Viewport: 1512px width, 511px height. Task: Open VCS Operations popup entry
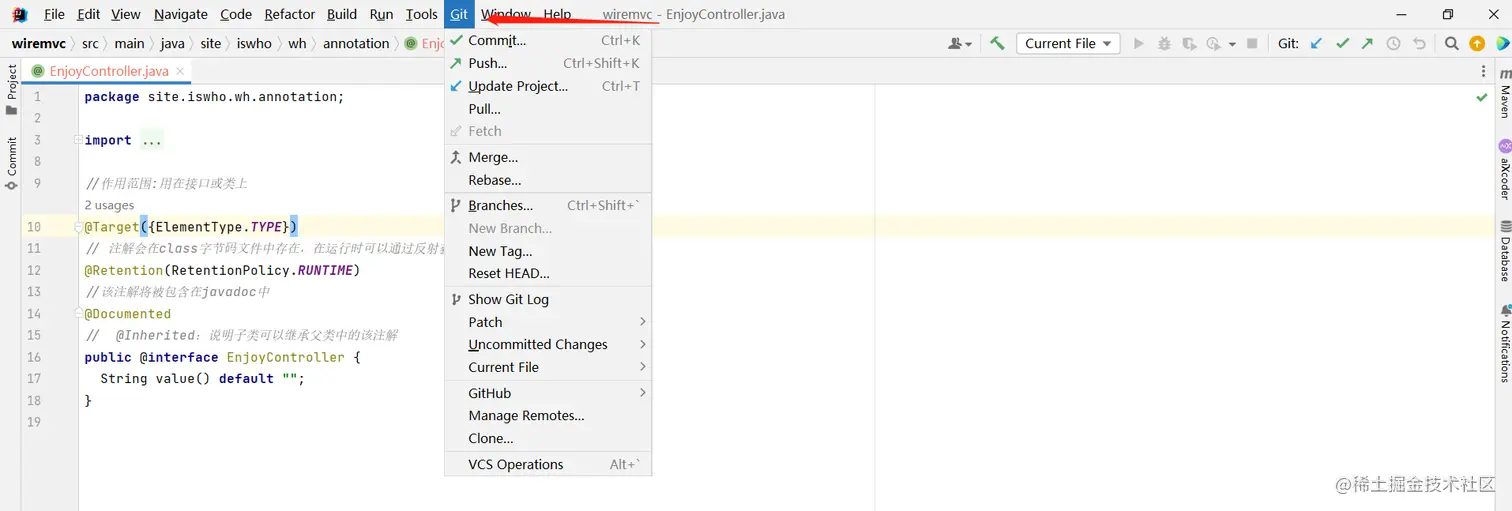pos(548,464)
